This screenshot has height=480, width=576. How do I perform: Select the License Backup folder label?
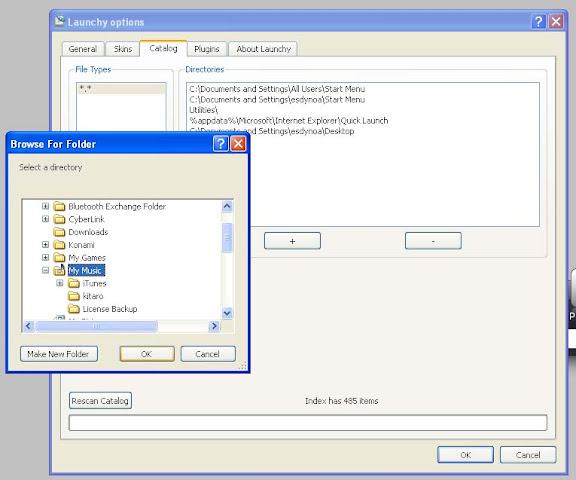coord(110,309)
